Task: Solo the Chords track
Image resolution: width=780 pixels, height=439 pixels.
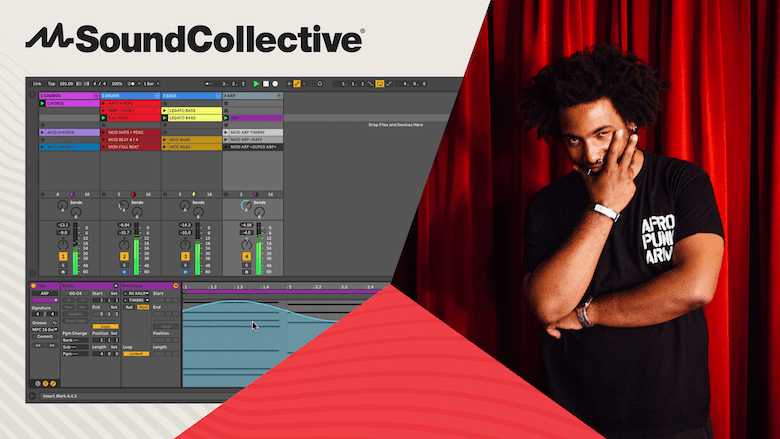Action: pos(63,265)
